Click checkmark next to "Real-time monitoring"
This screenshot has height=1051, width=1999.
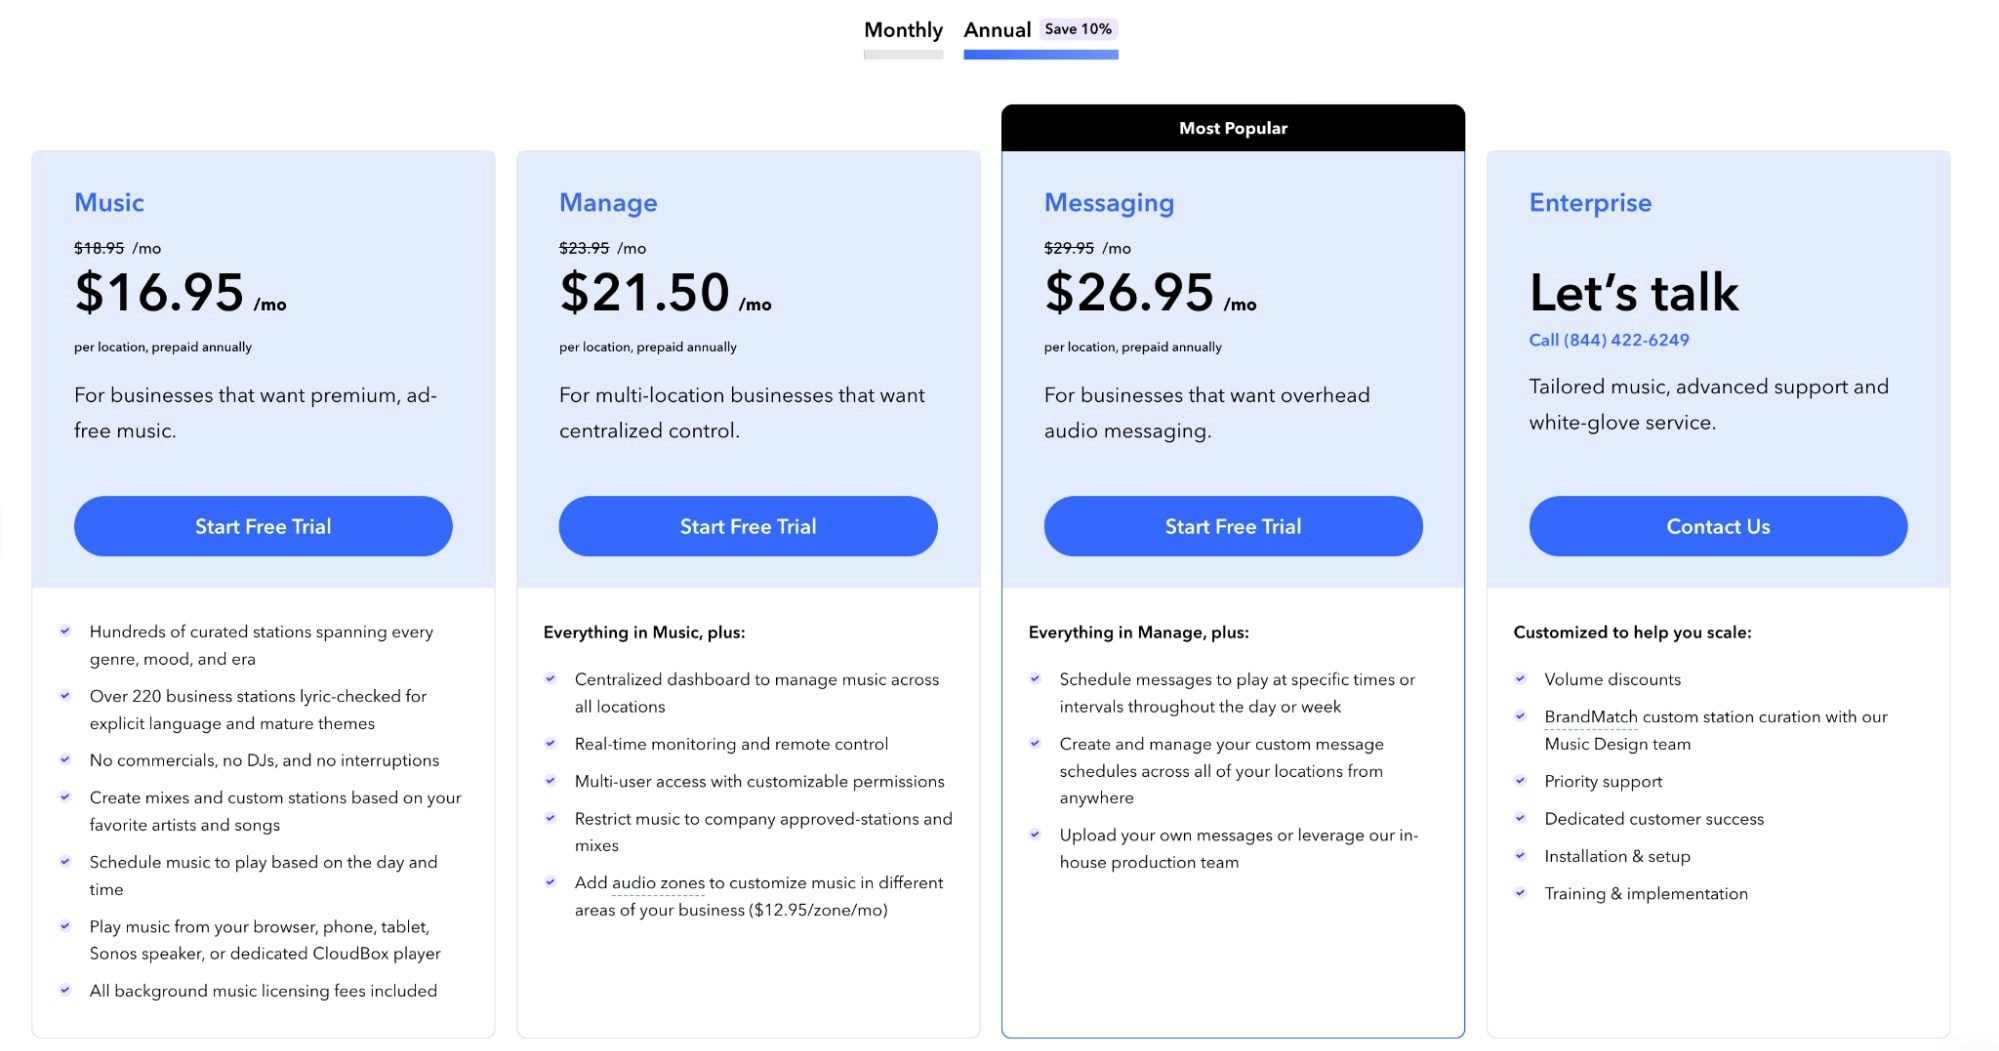coord(550,744)
